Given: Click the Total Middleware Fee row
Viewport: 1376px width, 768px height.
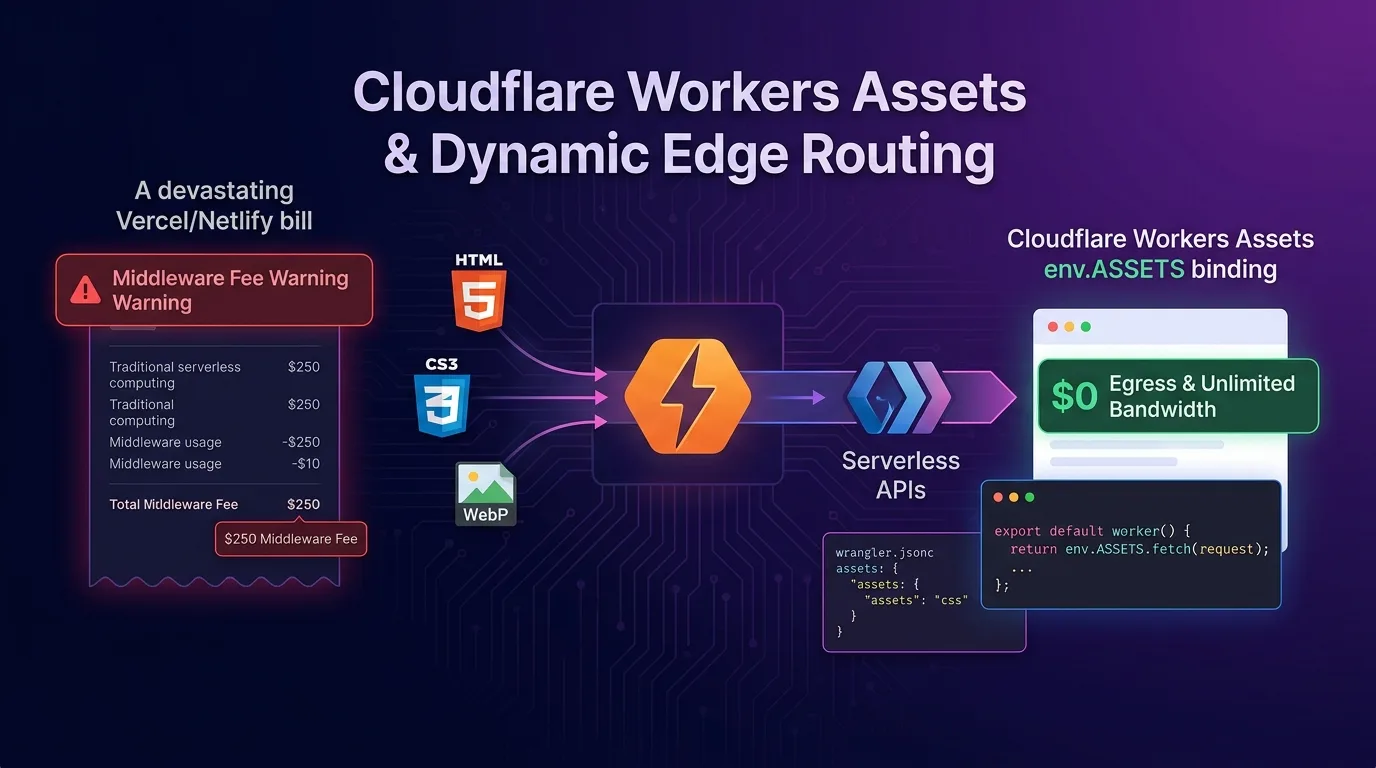Looking at the screenshot, I should tap(214, 504).
